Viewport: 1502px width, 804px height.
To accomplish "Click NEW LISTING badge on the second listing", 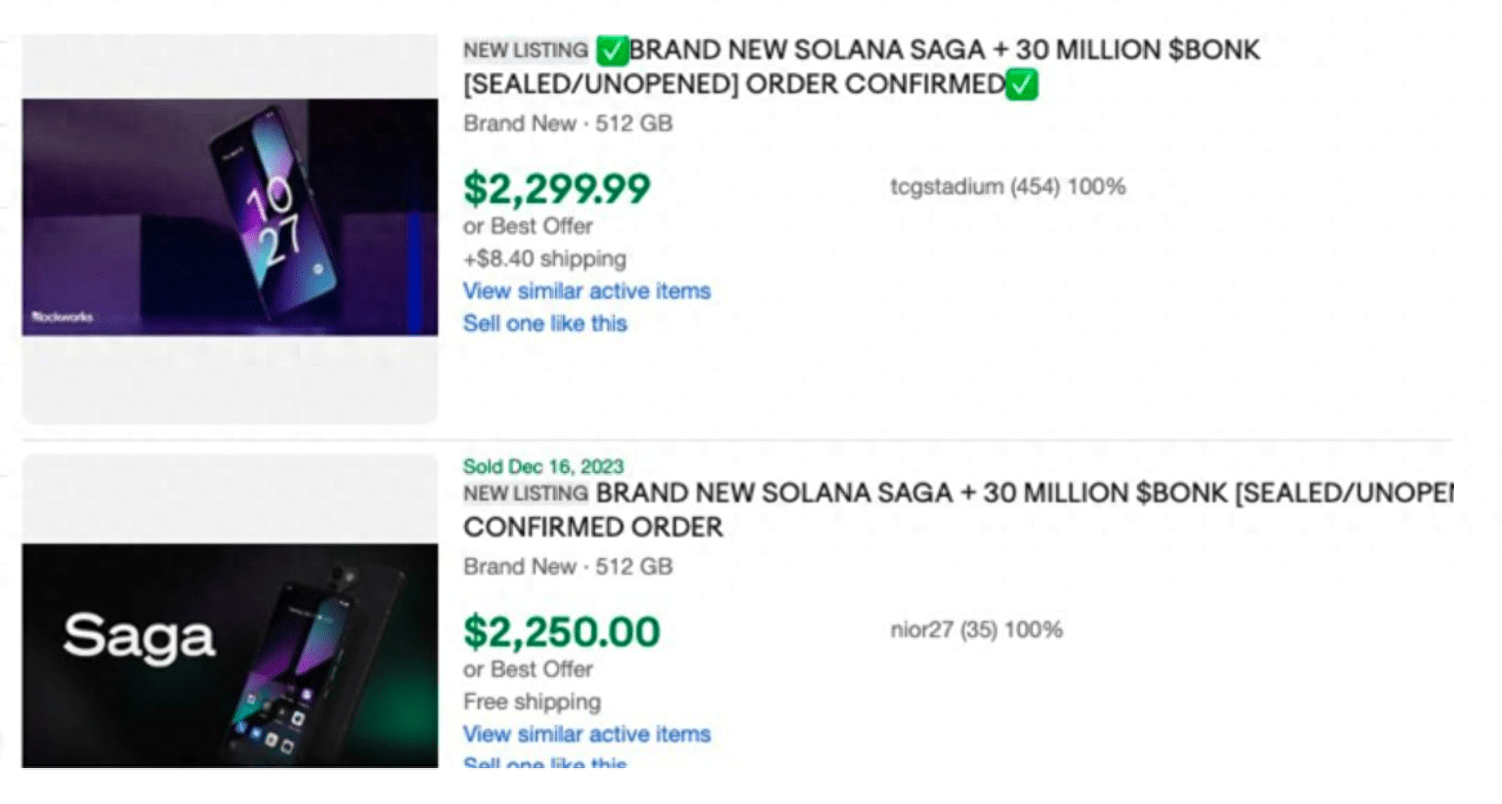I will 526,493.
